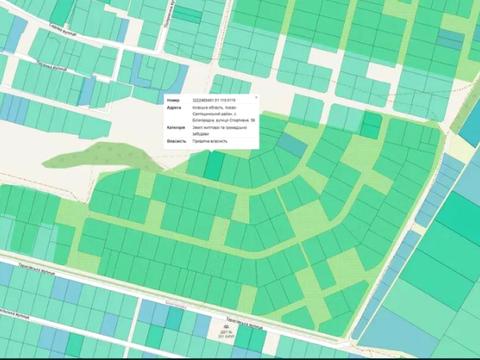Select the blue parcel in top-left corner
Image resolution: width=480 pixels, height=360 pixels.
pos(15,34)
